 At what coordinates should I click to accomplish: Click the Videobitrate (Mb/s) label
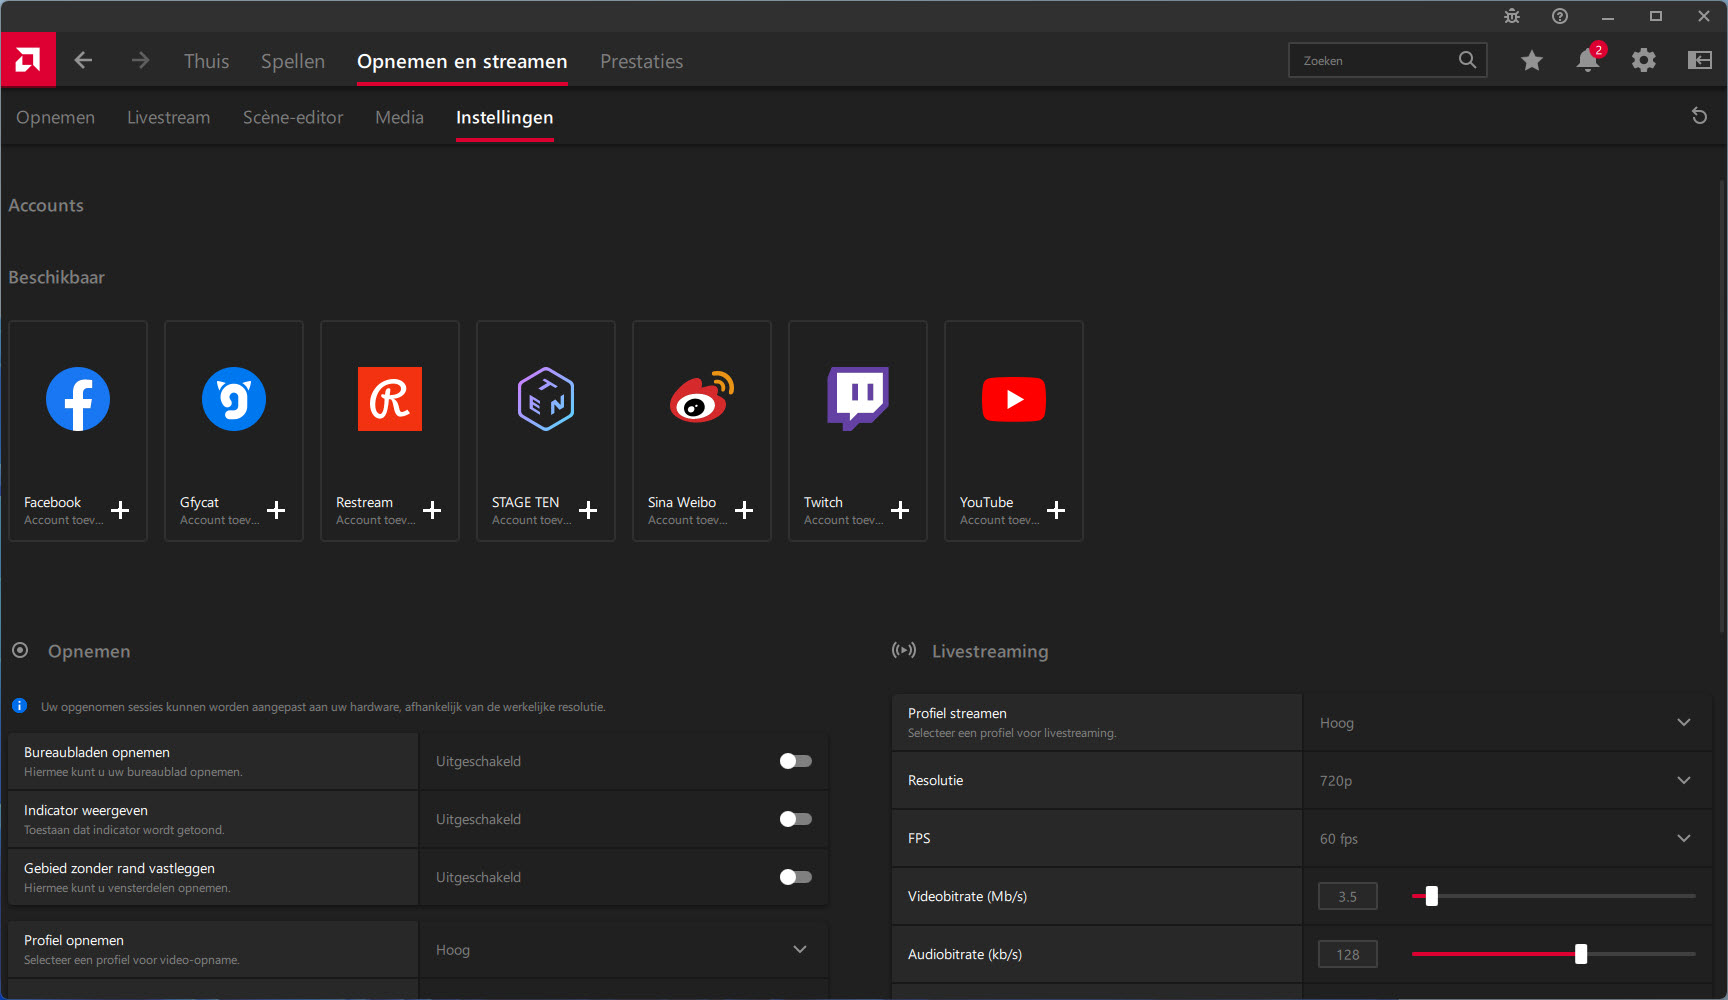(x=967, y=896)
